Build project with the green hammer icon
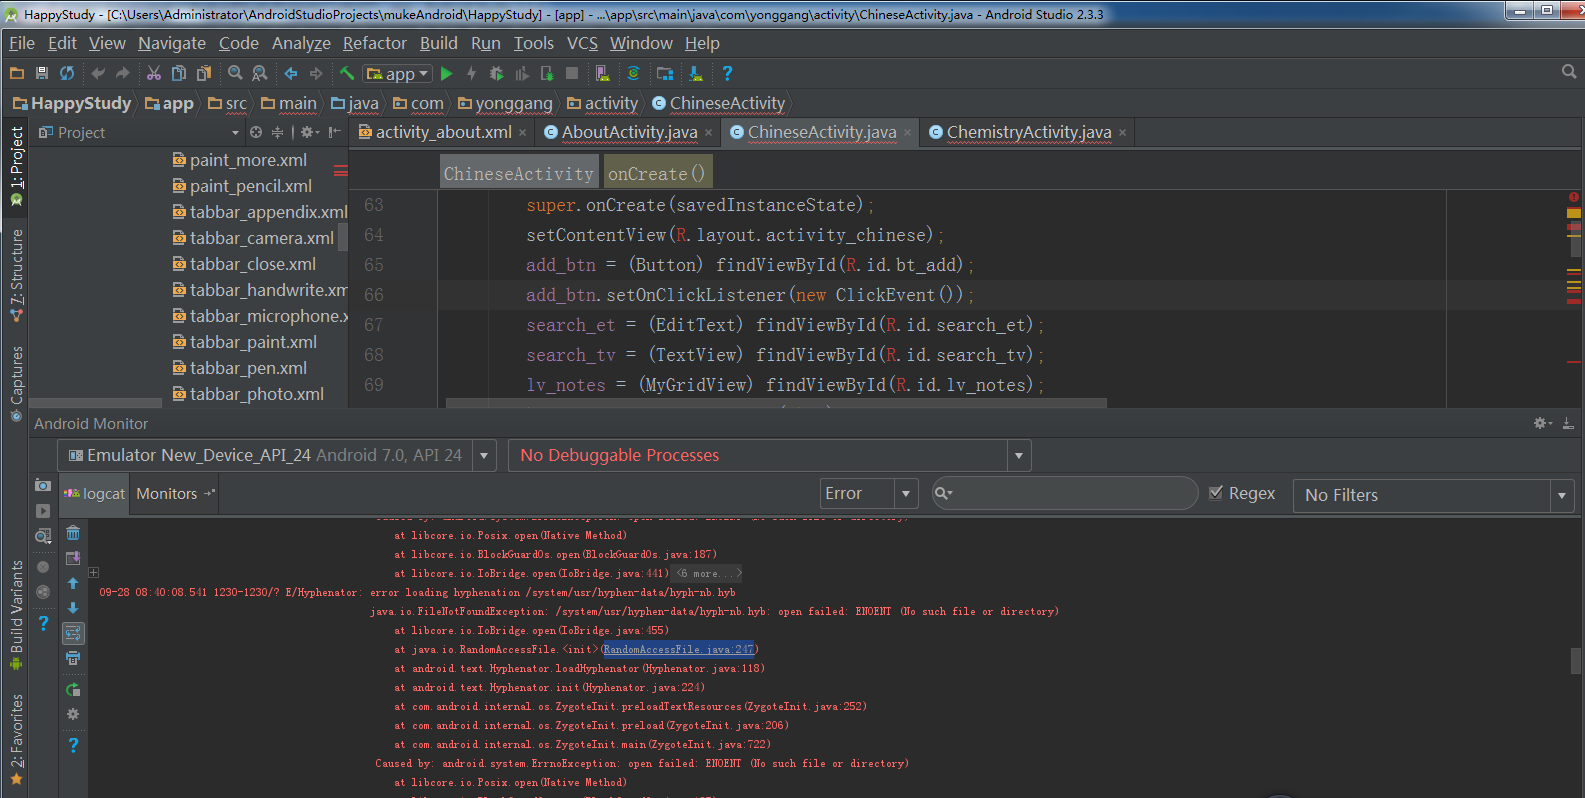The image size is (1585, 798). click(347, 73)
